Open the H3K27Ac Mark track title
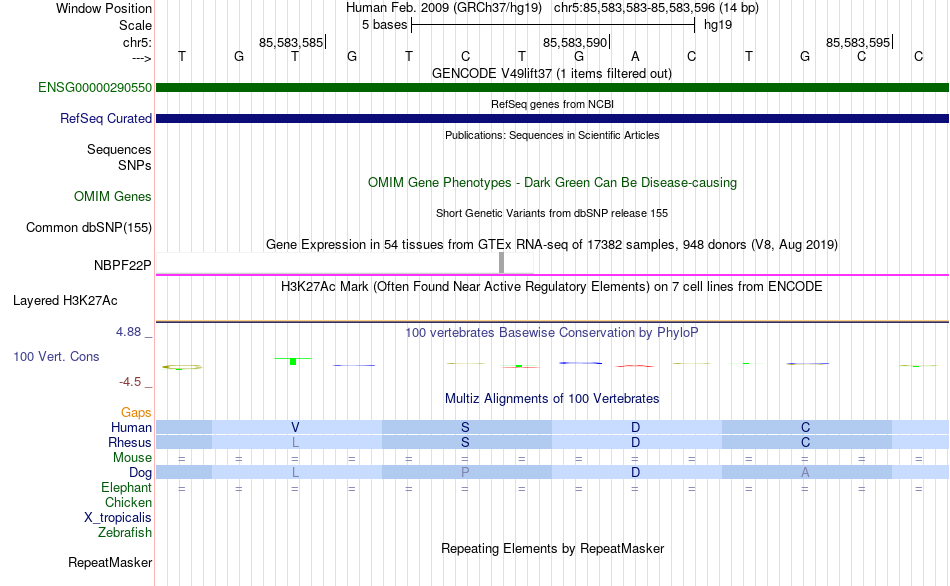950x586 pixels. coord(552,286)
